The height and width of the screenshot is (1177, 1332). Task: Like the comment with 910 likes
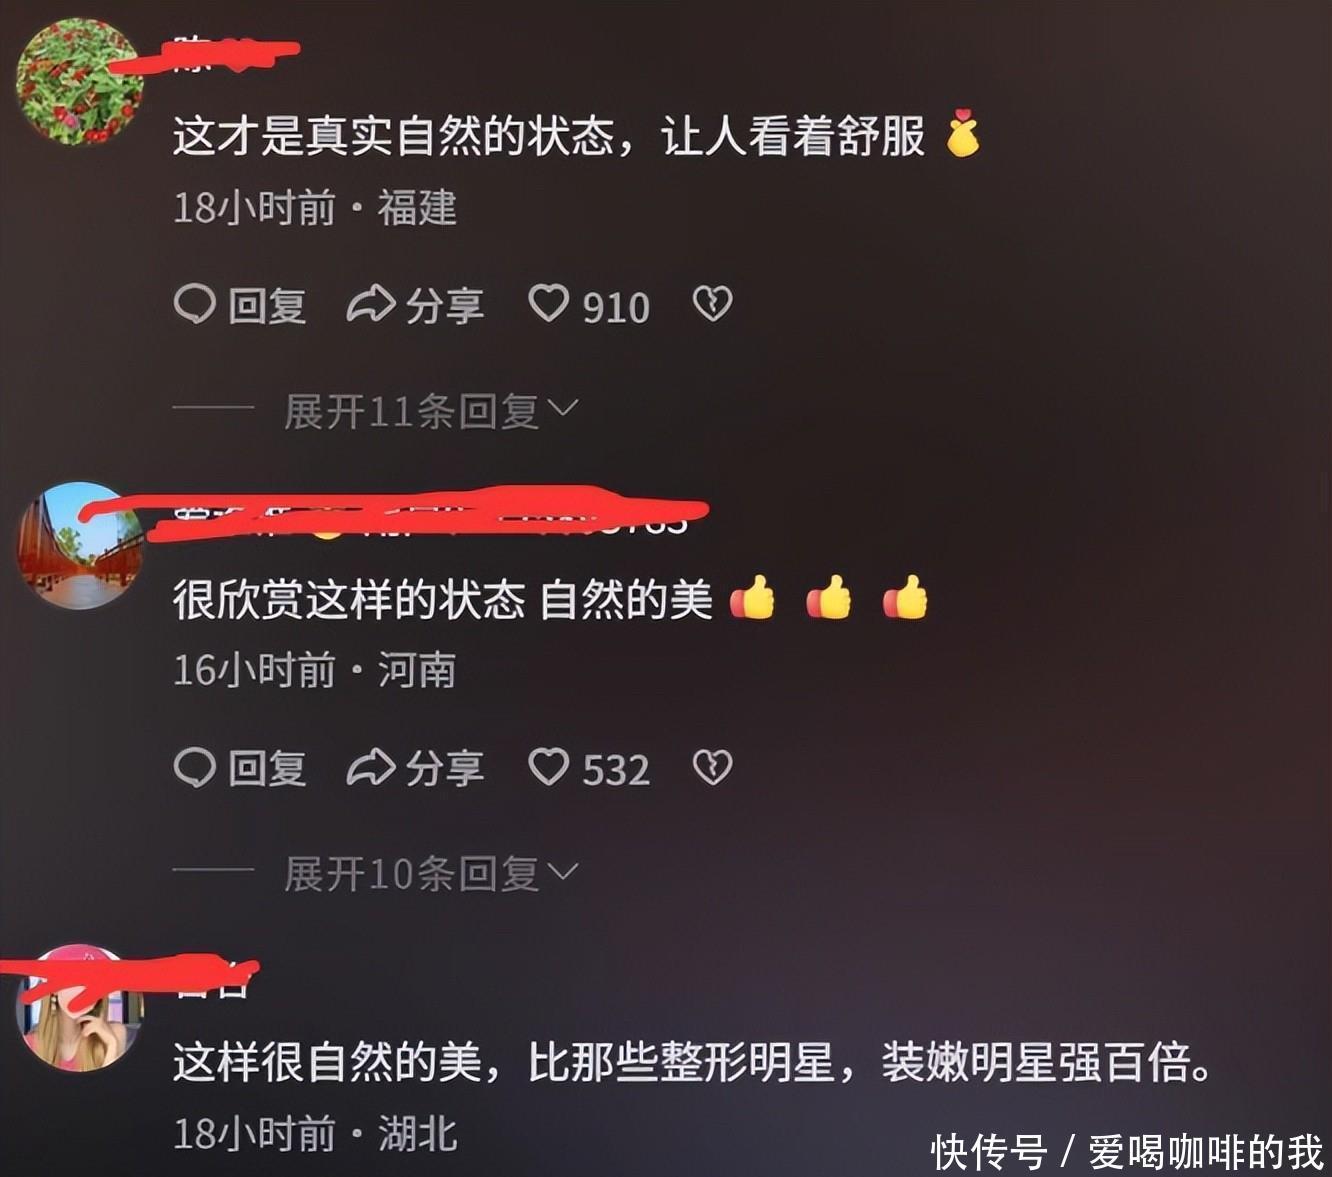pos(548,303)
